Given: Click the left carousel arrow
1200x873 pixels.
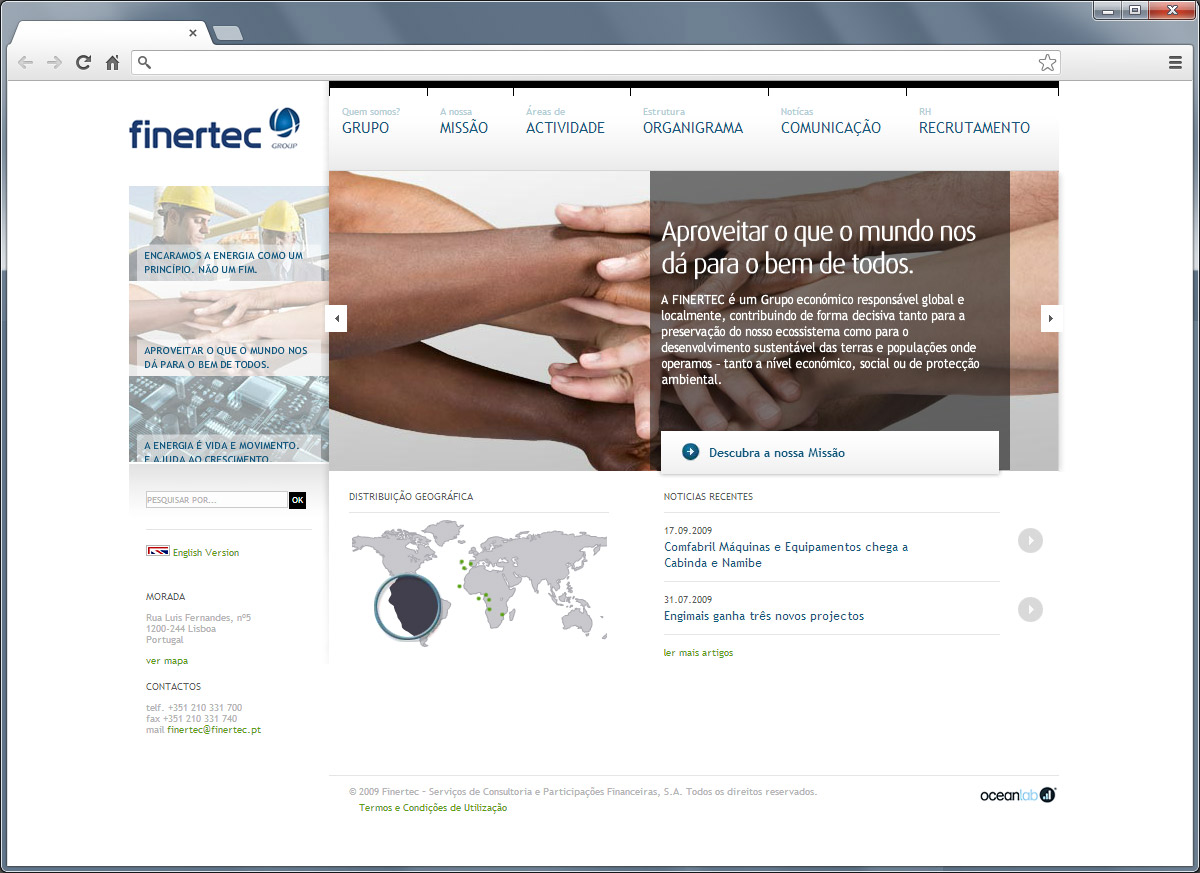Looking at the screenshot, I should (x=336, y=317).
